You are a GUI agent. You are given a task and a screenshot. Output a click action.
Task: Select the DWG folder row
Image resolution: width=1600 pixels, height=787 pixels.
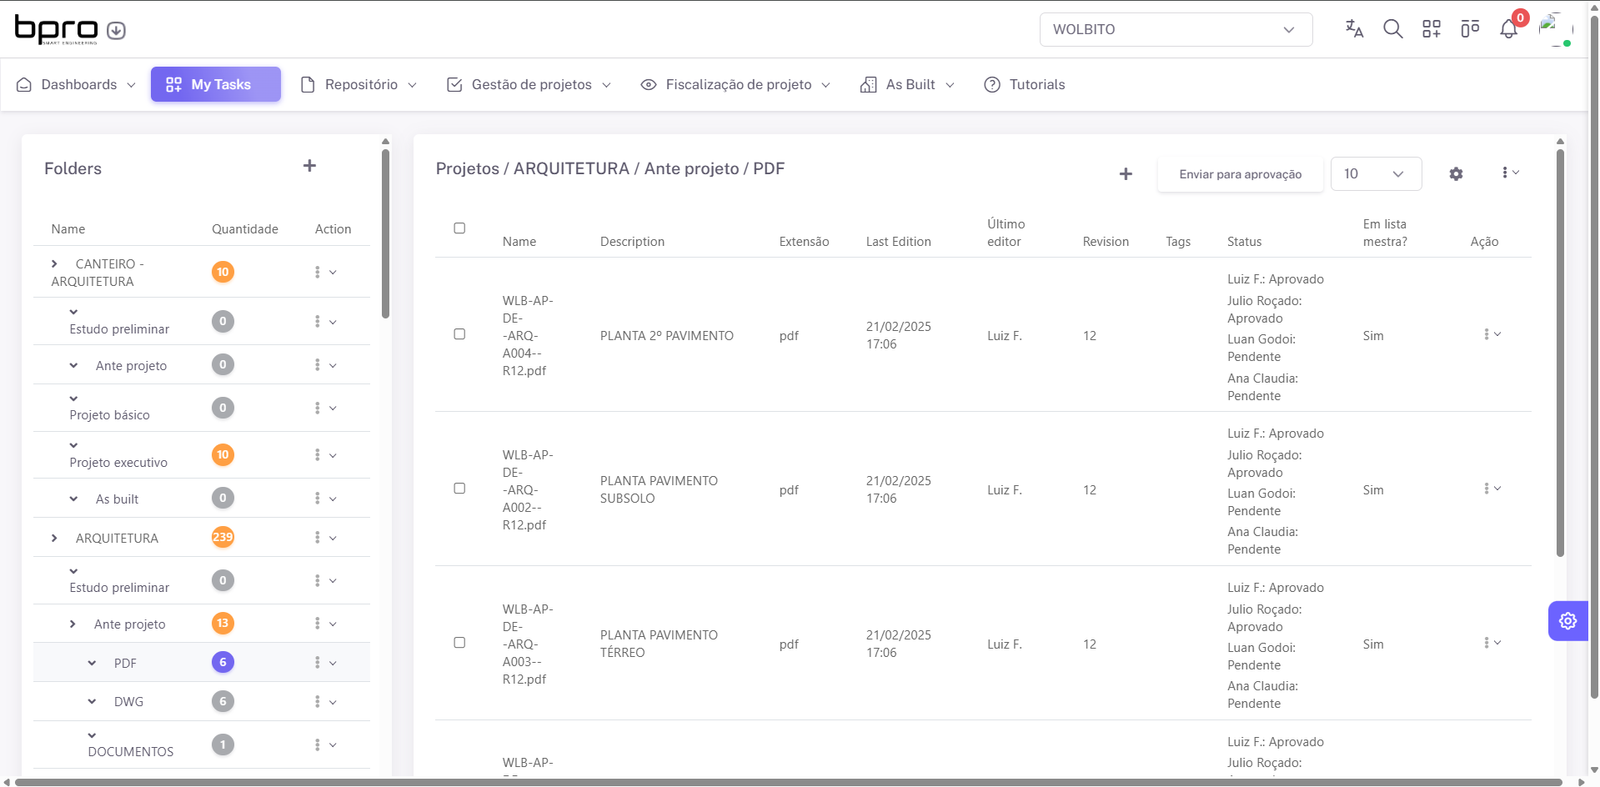[201, 702]
